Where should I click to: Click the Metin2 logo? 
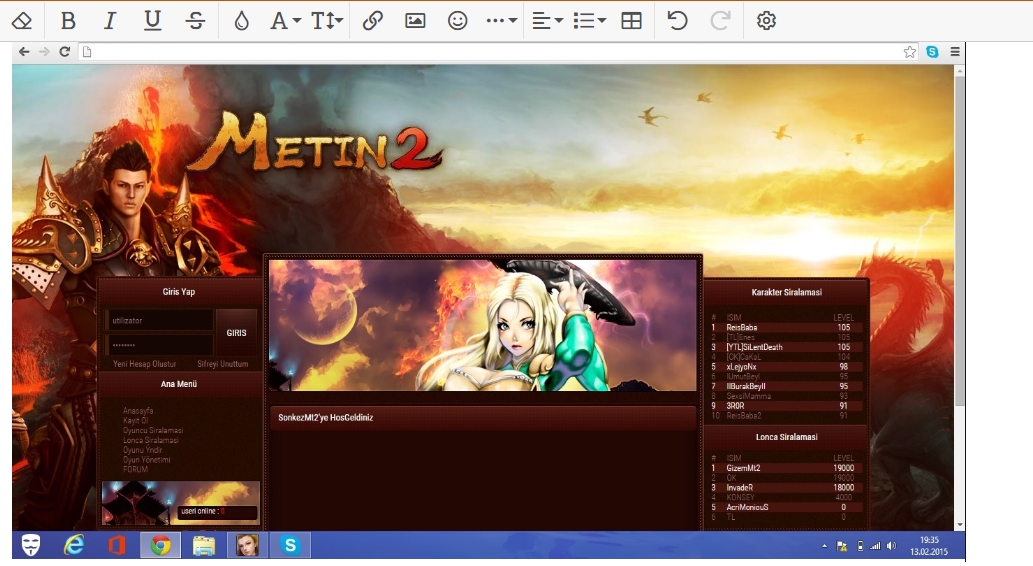tap(316, 144)
